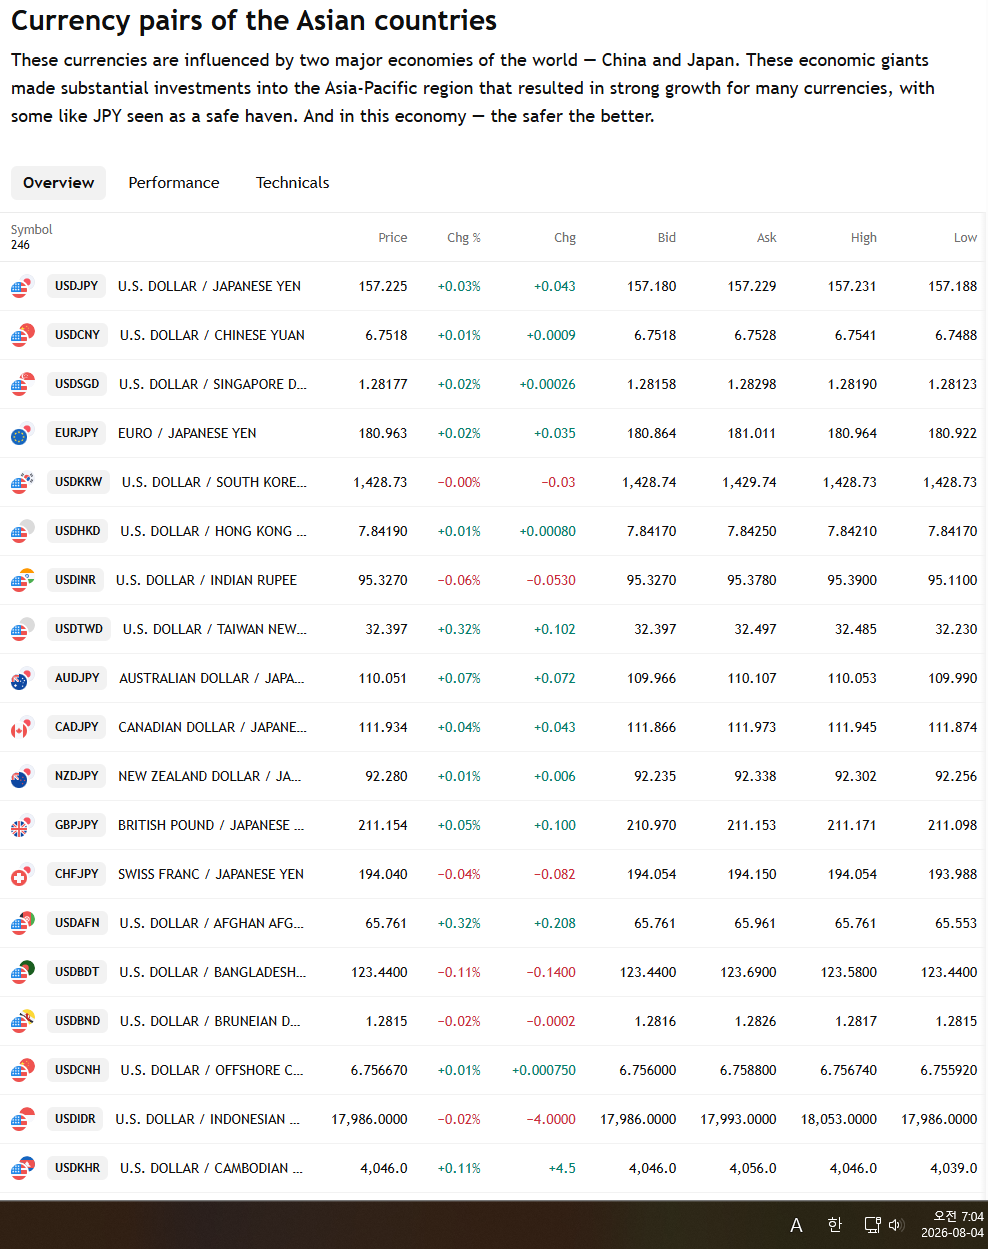988x1249 pixels.
Task: Sort by the Low column header
Action: [x=965, y=238]
